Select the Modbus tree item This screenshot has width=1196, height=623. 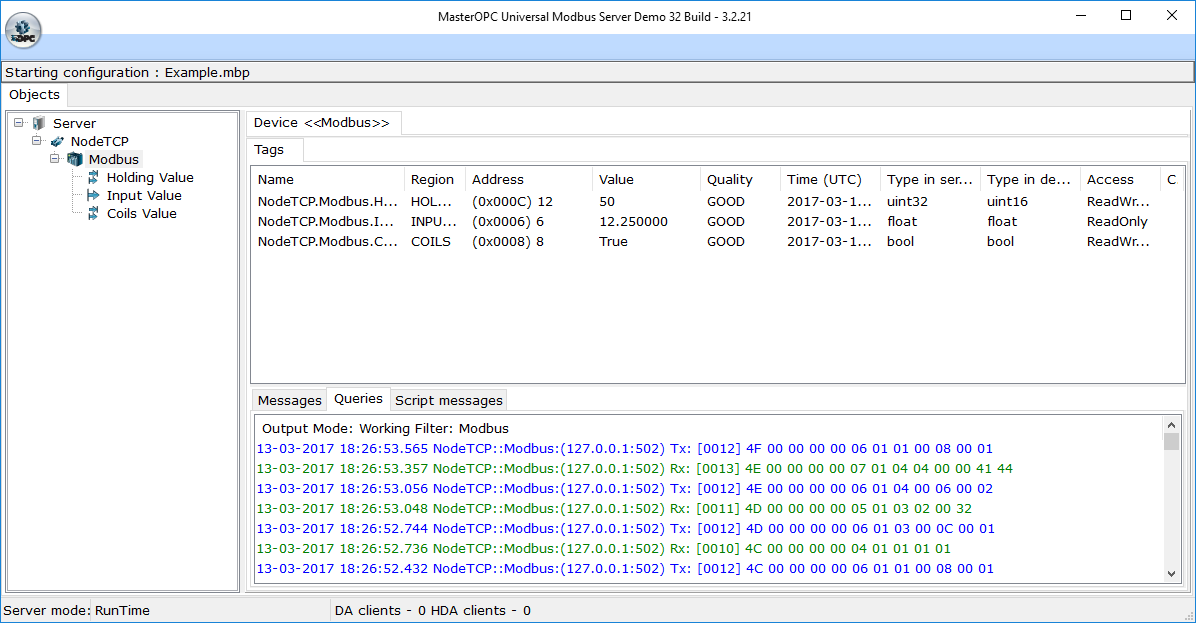(114, 159)
